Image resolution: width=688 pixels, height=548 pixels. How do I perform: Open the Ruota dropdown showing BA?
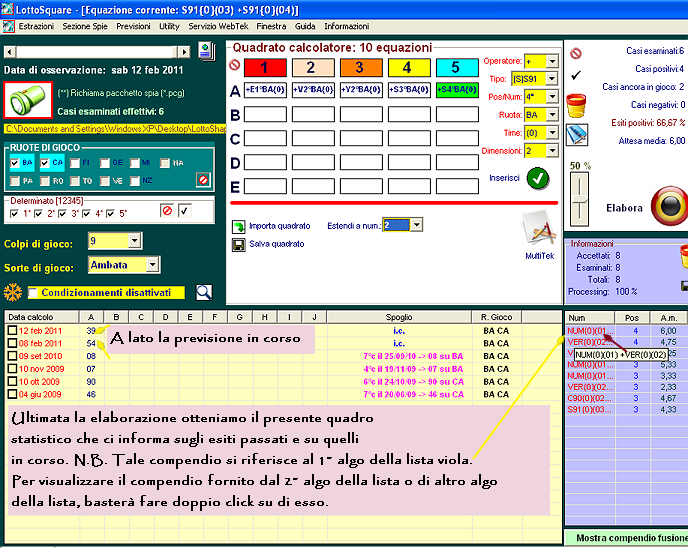tap(552, 115)
